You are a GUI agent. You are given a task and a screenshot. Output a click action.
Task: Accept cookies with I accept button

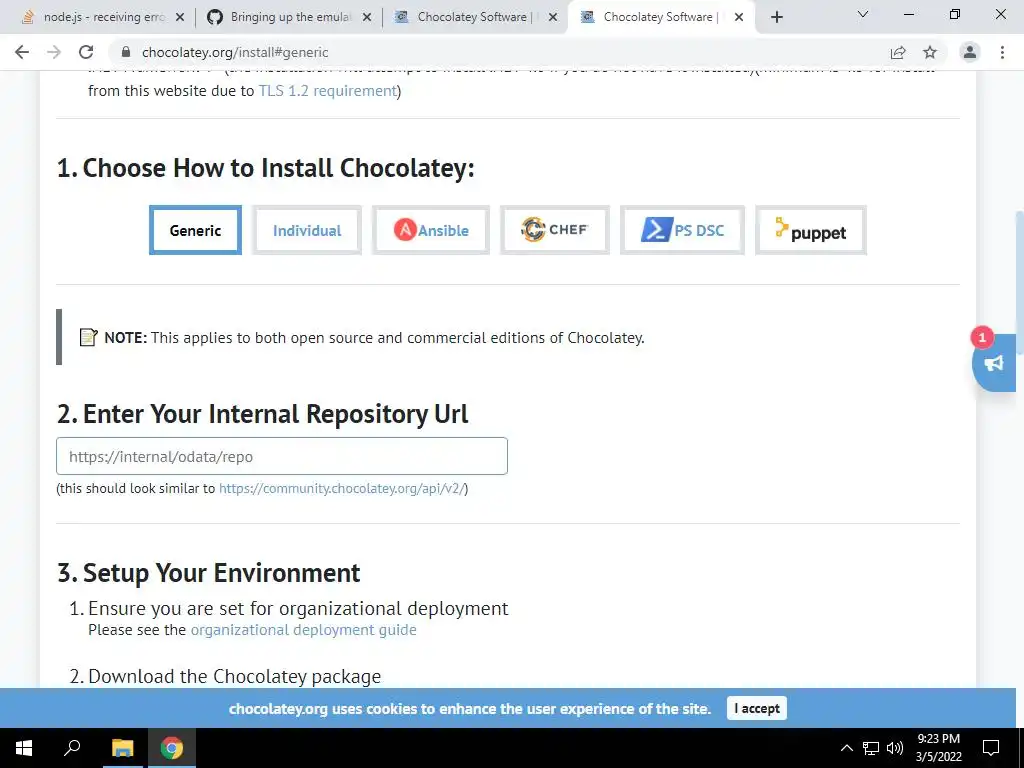tap(756, 708)
